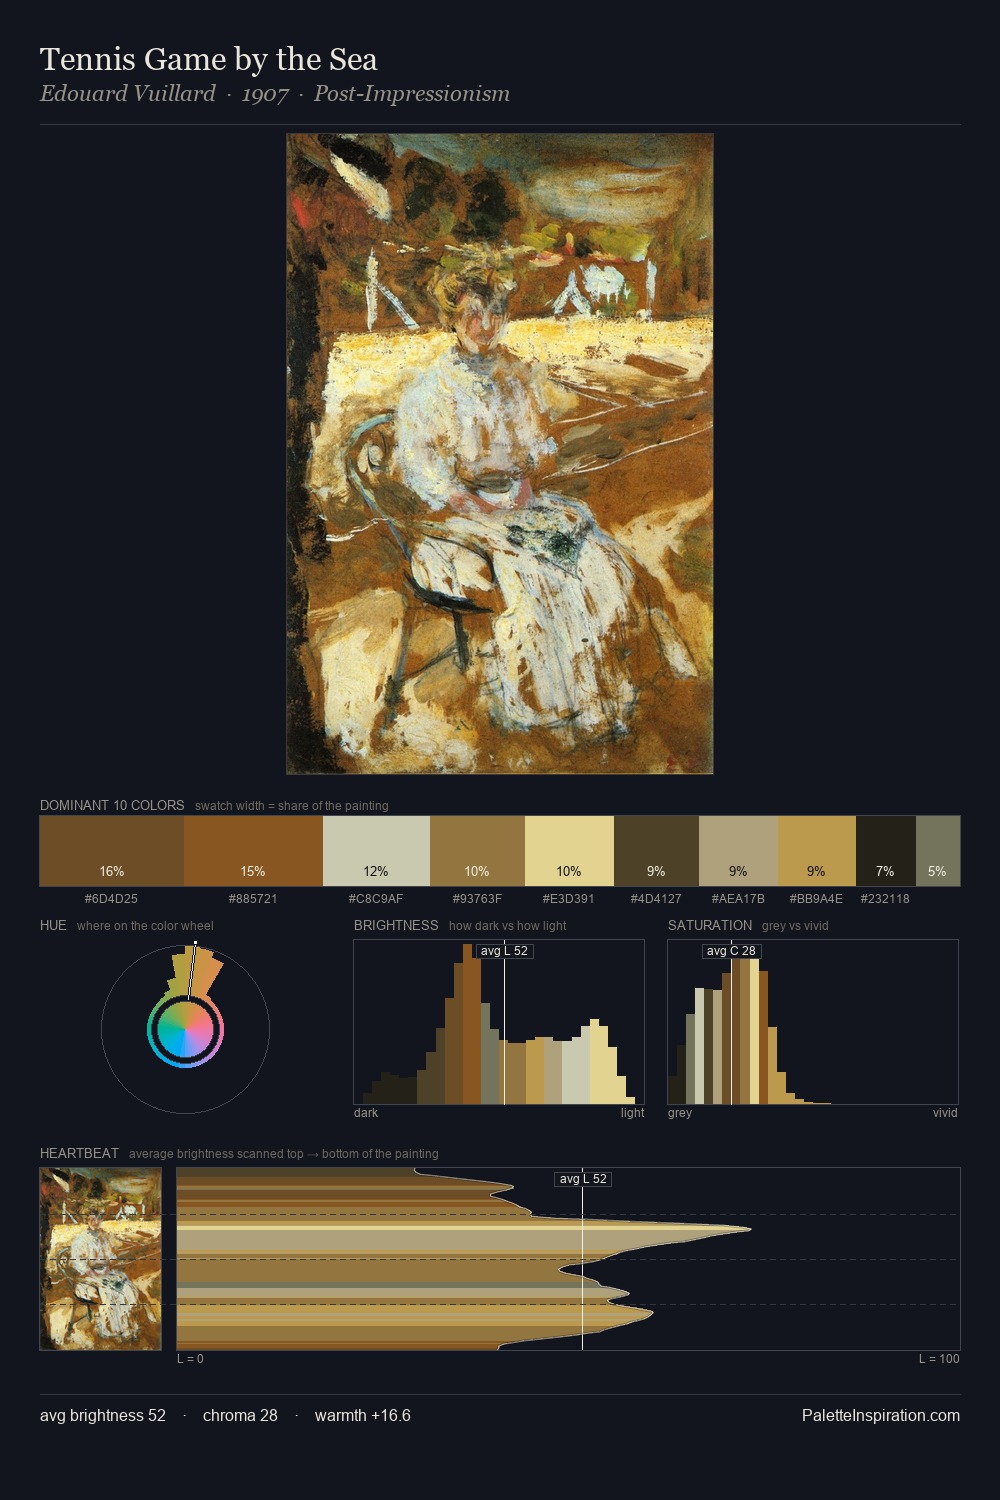Click the artist name 'Edouard Vuillard'
Viewport: 1000px width, 1500px height.
pyautogui.click(x=128, y=94)
